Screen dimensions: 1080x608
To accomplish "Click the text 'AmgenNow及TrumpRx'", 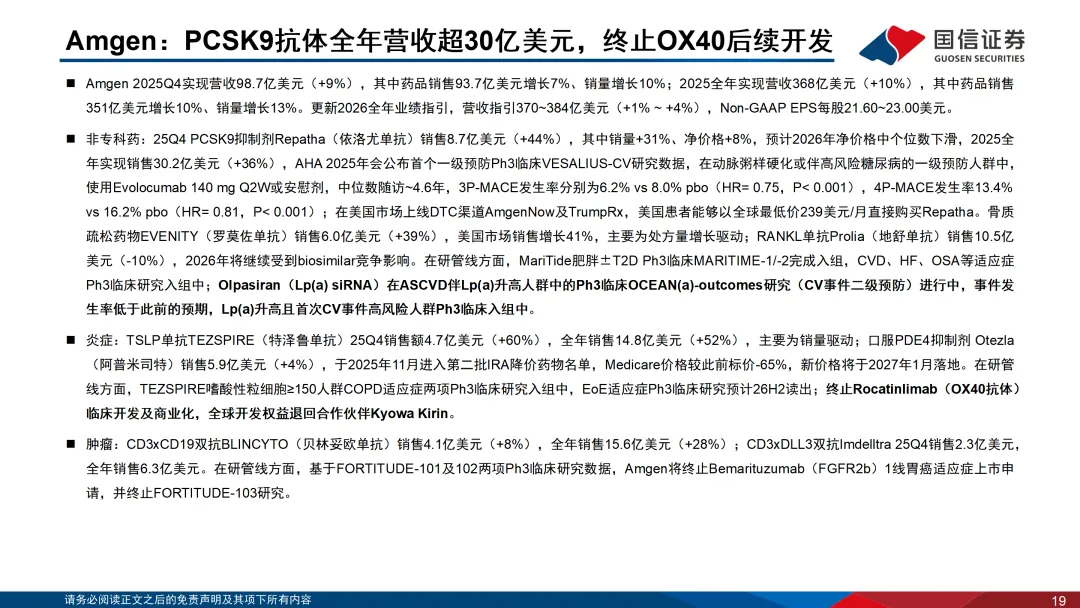I will tap(554, 212).
